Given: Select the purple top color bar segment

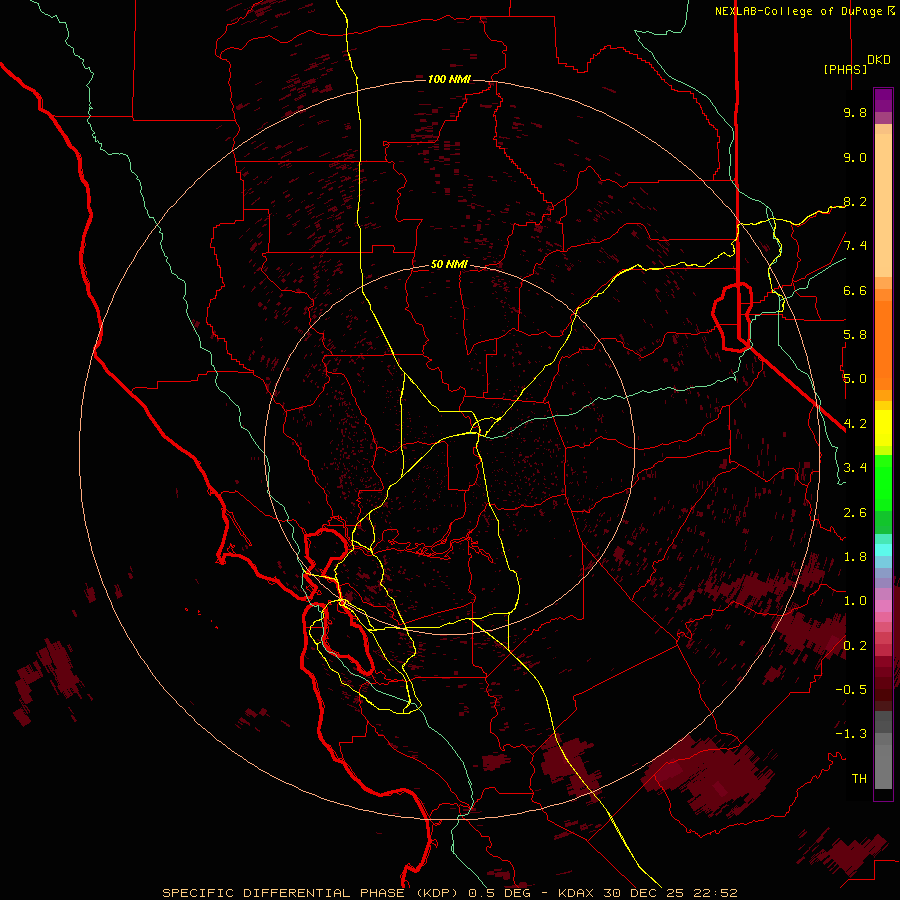Looking at the screenshot, I should coord(883,100).
